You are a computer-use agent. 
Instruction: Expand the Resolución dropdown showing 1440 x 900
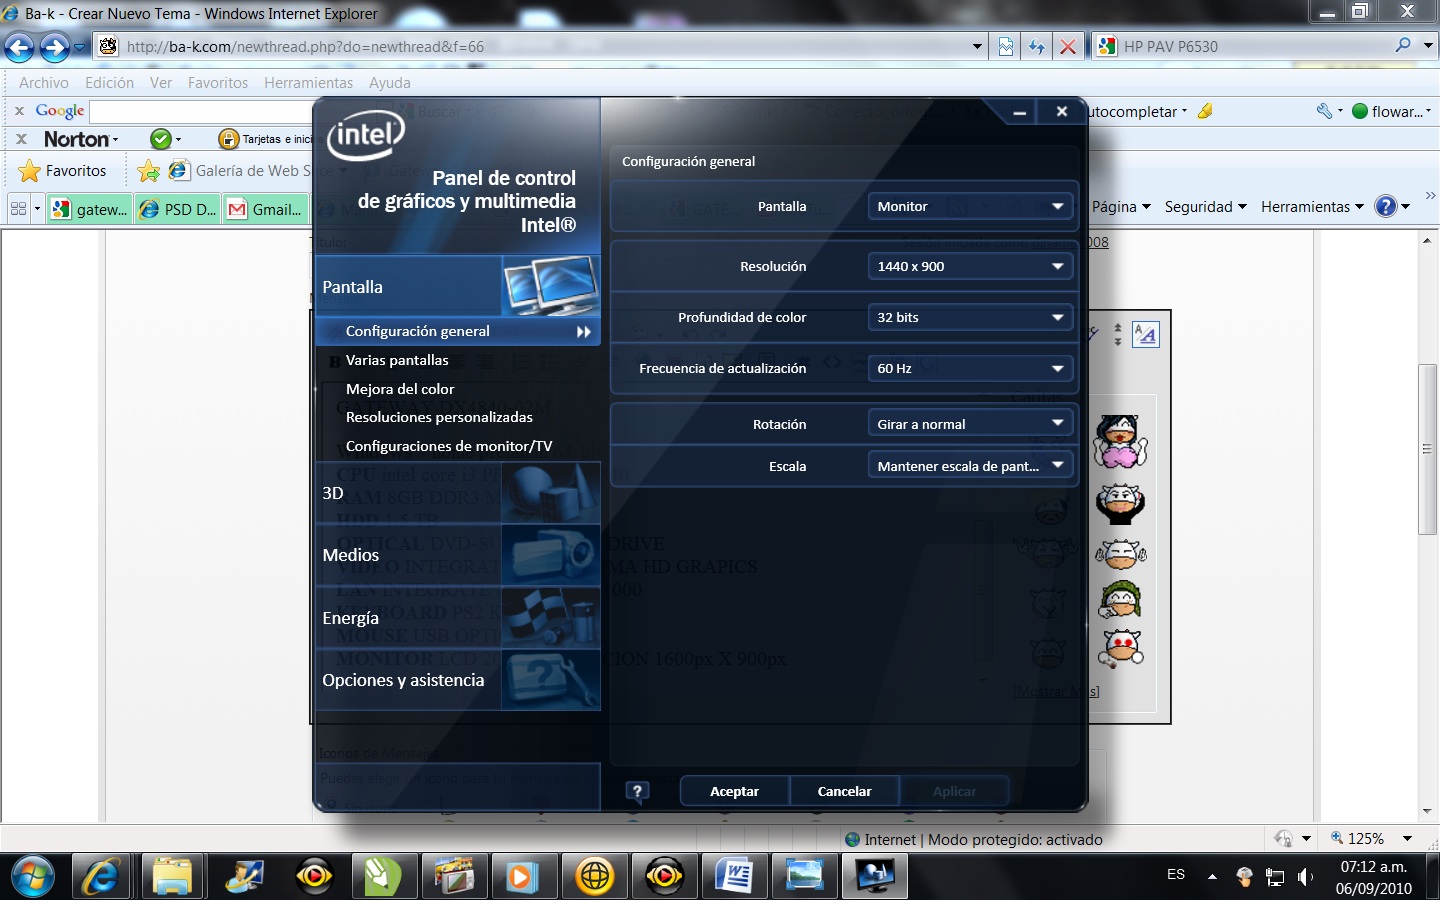pyautogui.click(x=970, y=266)
